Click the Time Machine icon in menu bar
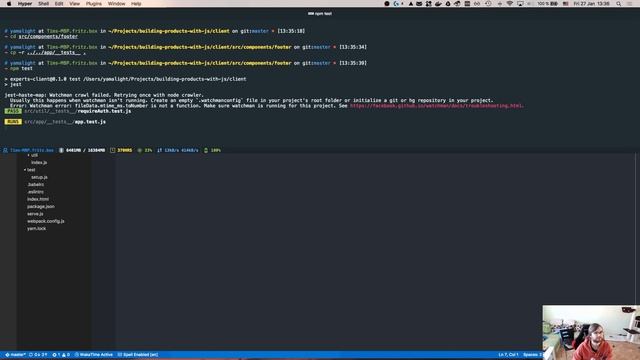The height and width of the screenshot is (360, 640). click(488, 4)
